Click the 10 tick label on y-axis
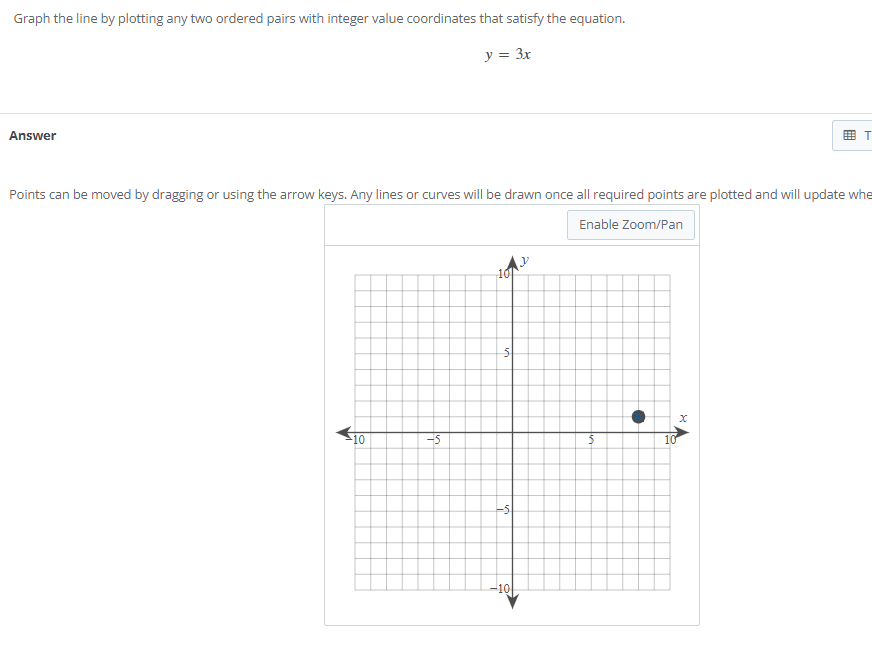Image resolution: width=872 pixels, height=669 pixels. 502,272
